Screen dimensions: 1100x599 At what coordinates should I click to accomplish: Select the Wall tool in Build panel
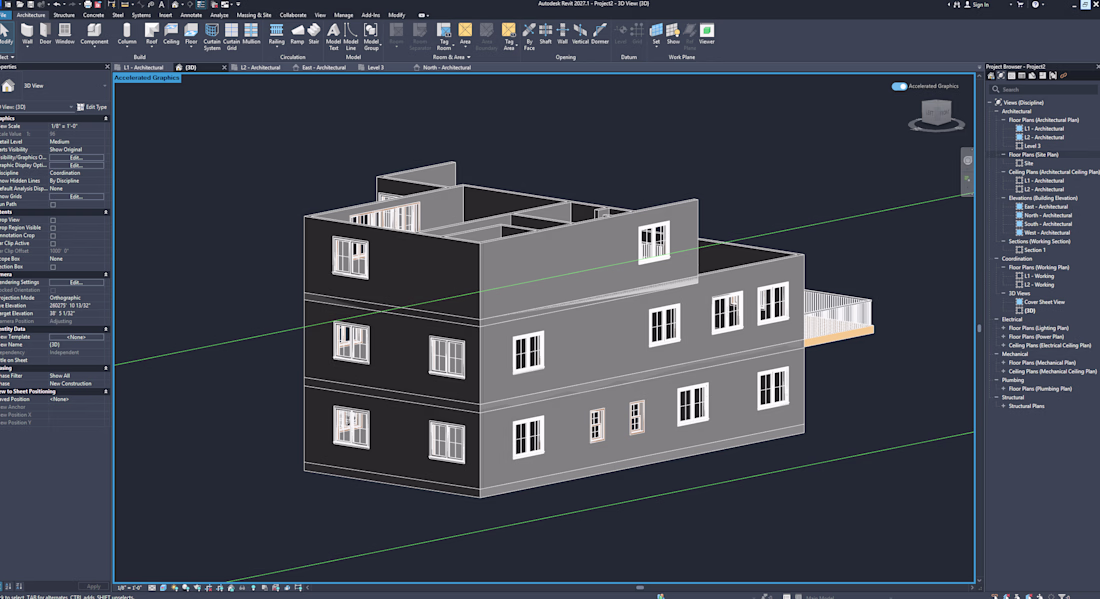(x=27, y=34)
